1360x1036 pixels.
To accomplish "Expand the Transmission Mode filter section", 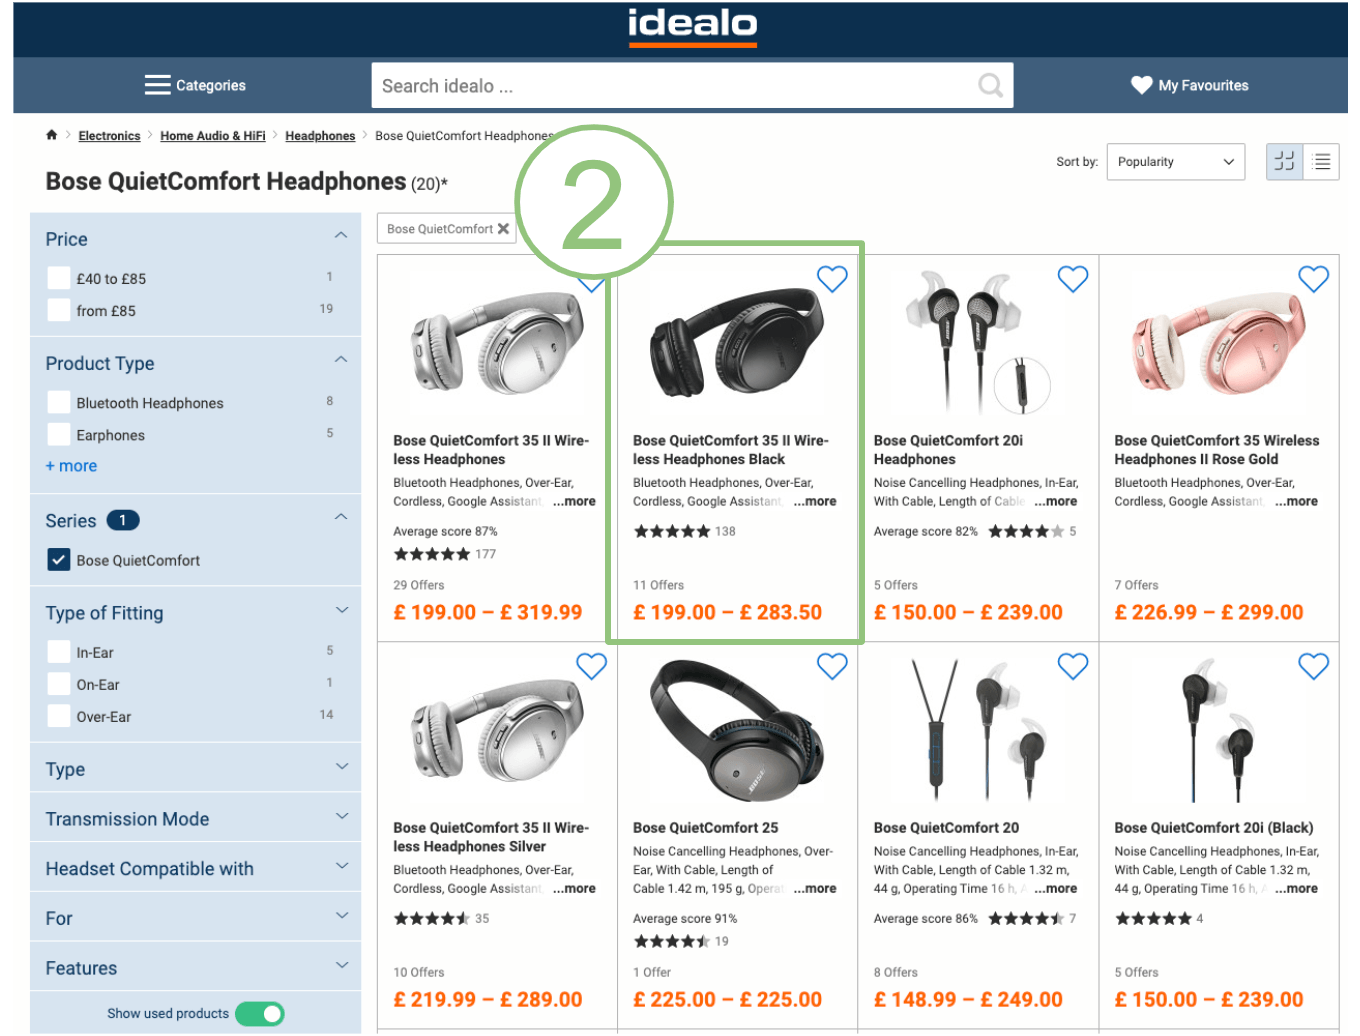I will click(x=196, y=818).
